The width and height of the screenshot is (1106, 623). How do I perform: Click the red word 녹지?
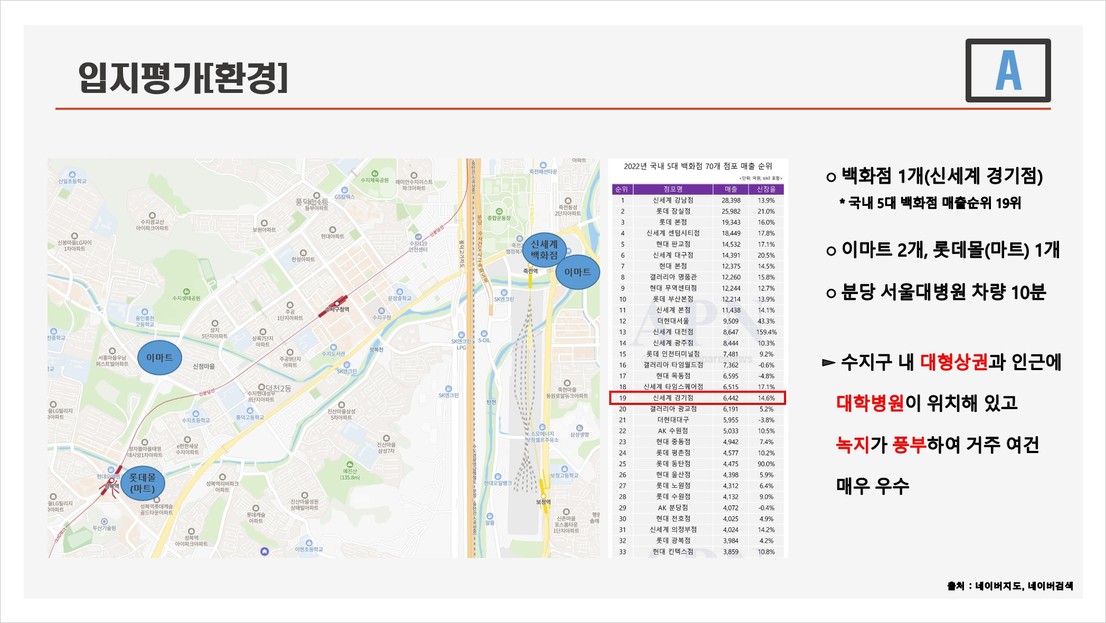pyautogui.click(x=852, y=444)
